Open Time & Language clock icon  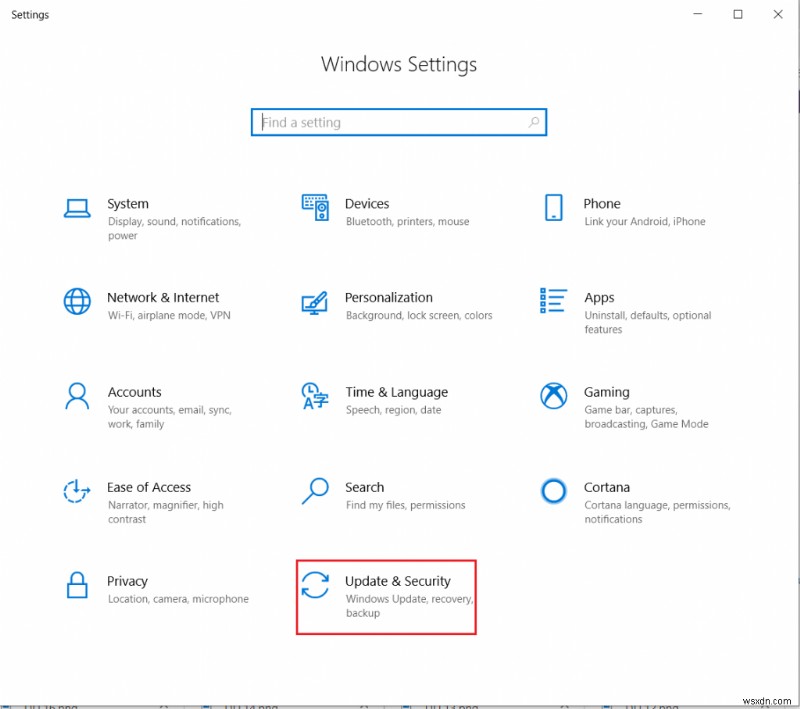tap(316, 396)
